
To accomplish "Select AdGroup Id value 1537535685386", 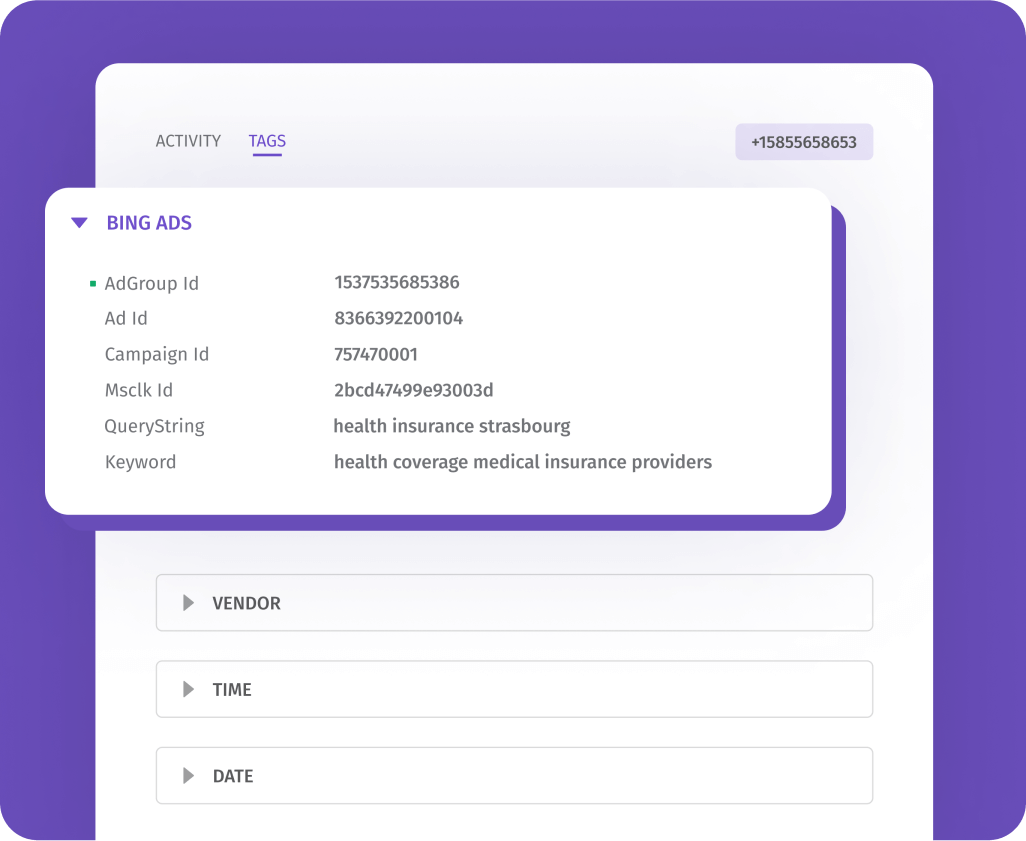I will tap(397, 282).
